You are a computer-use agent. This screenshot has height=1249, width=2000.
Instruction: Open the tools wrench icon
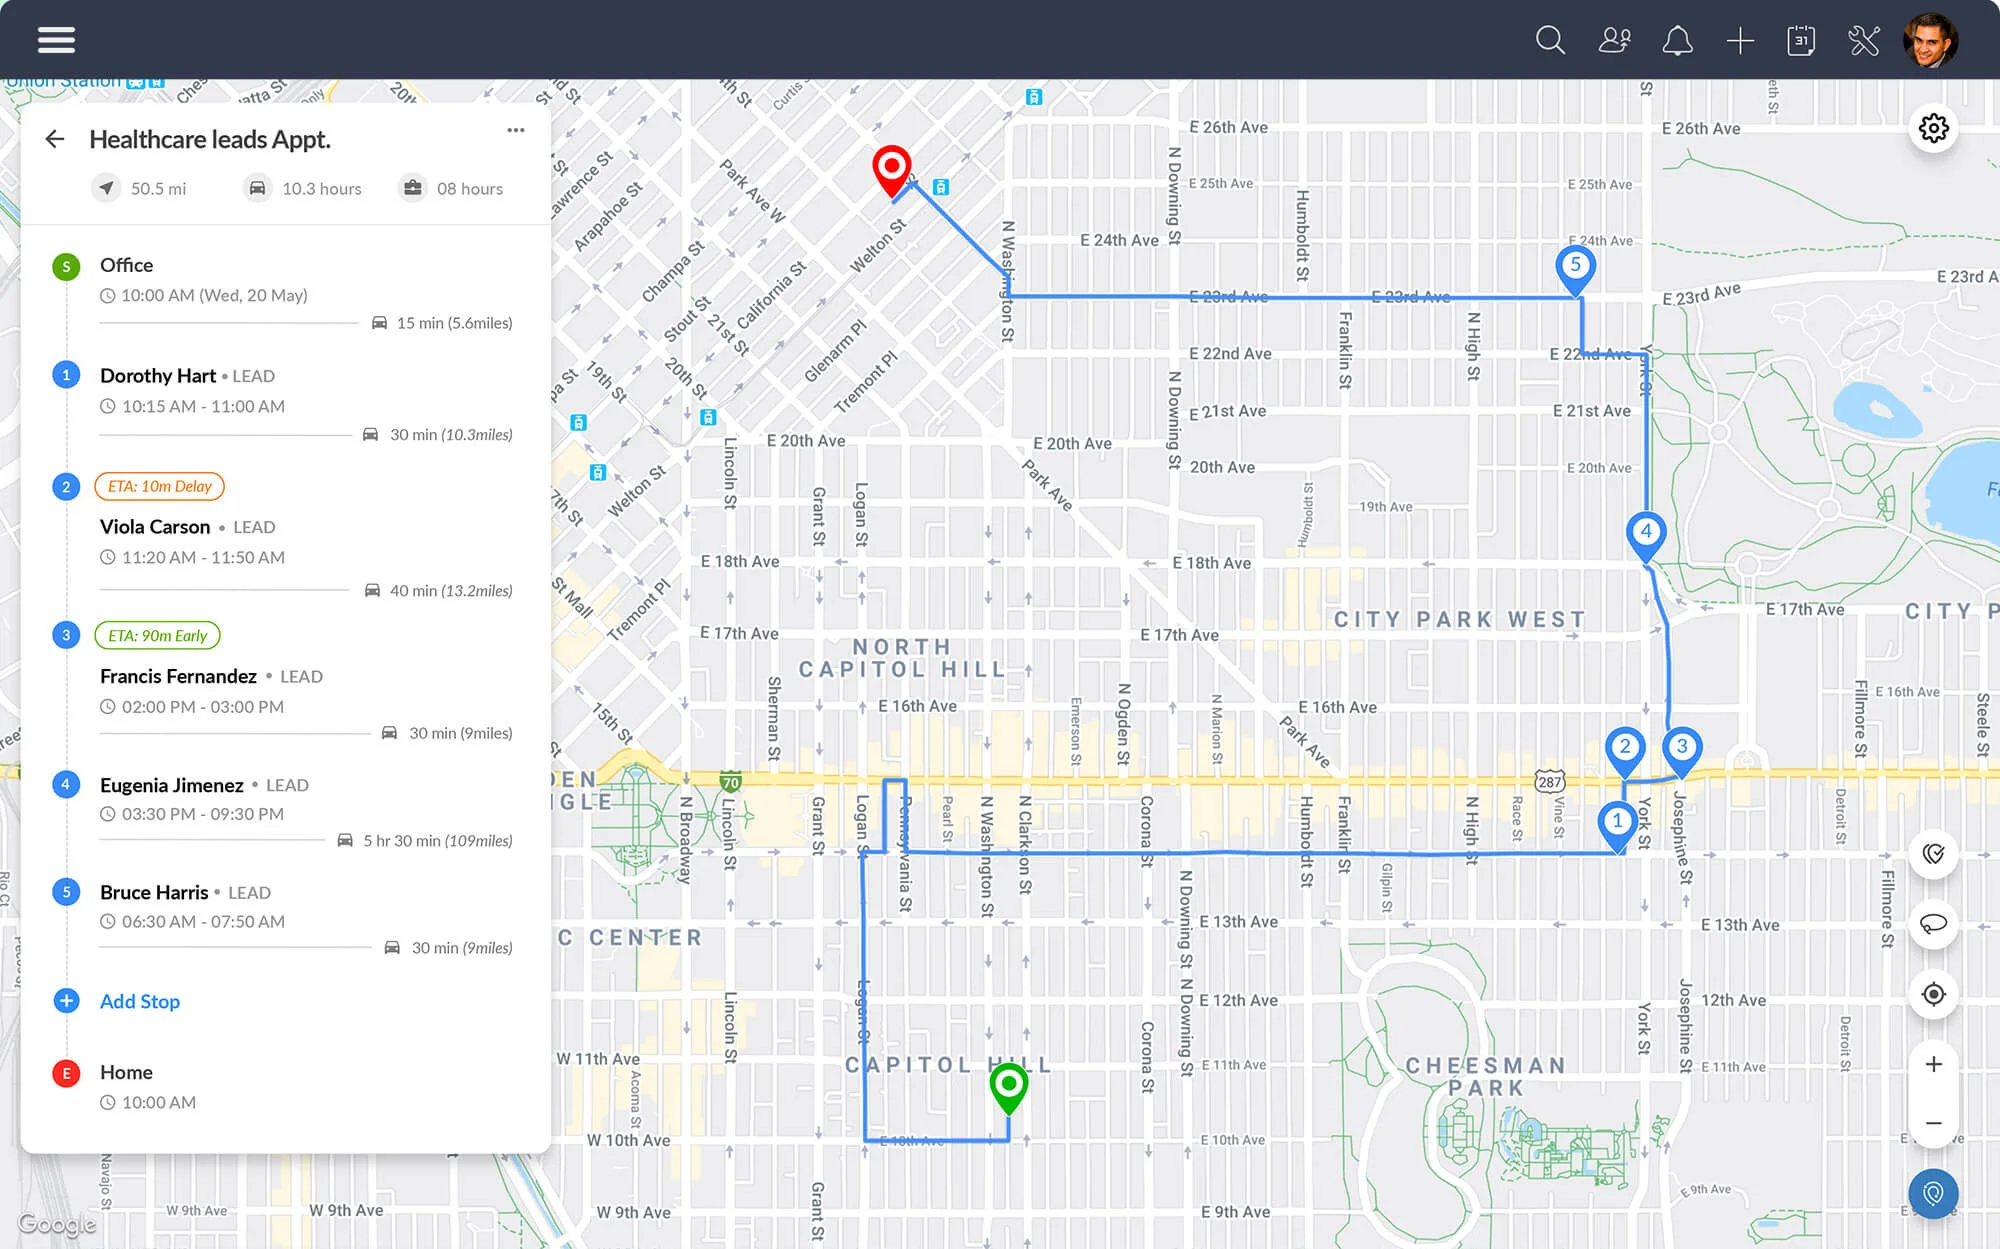(1864, 40)
